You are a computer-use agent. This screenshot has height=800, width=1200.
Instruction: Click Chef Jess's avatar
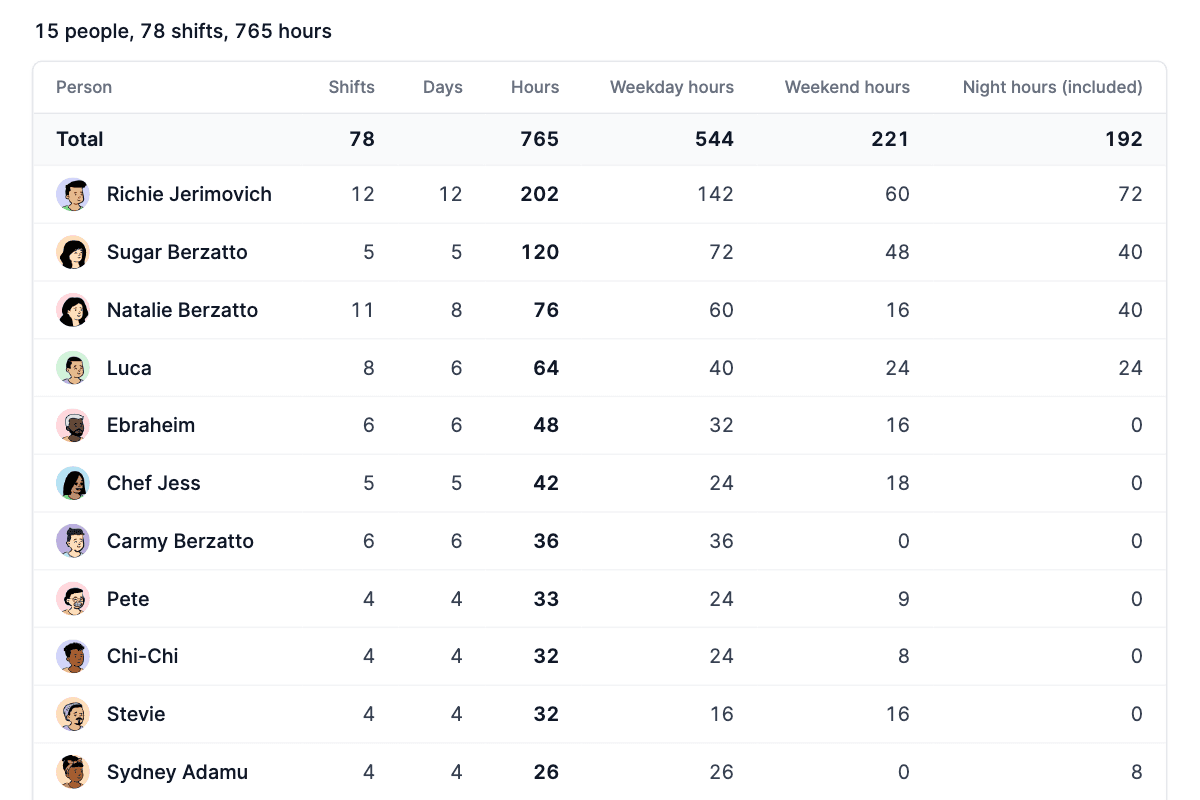(73, 483)
